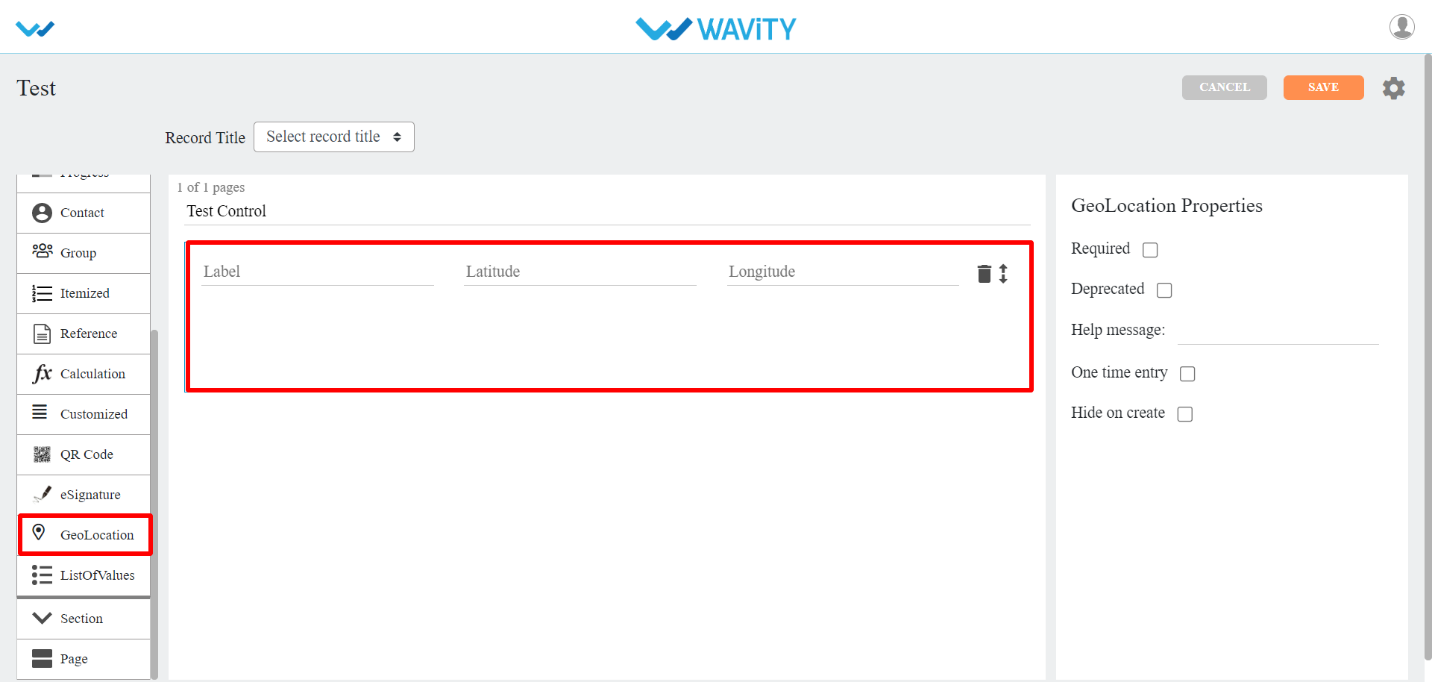
Task: Click the Test Control section title field
Action: 607,211
